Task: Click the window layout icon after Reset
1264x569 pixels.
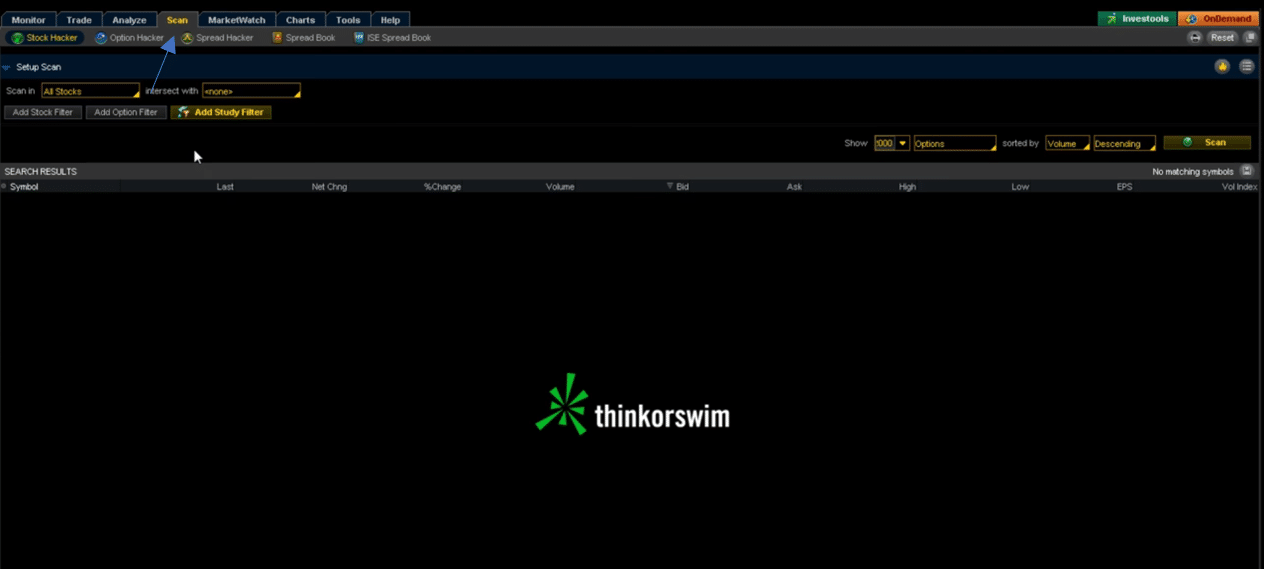Action: coord(1249,37)
